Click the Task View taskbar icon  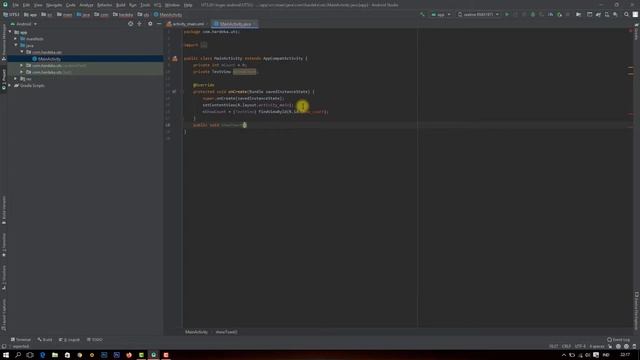pos(30,355)
